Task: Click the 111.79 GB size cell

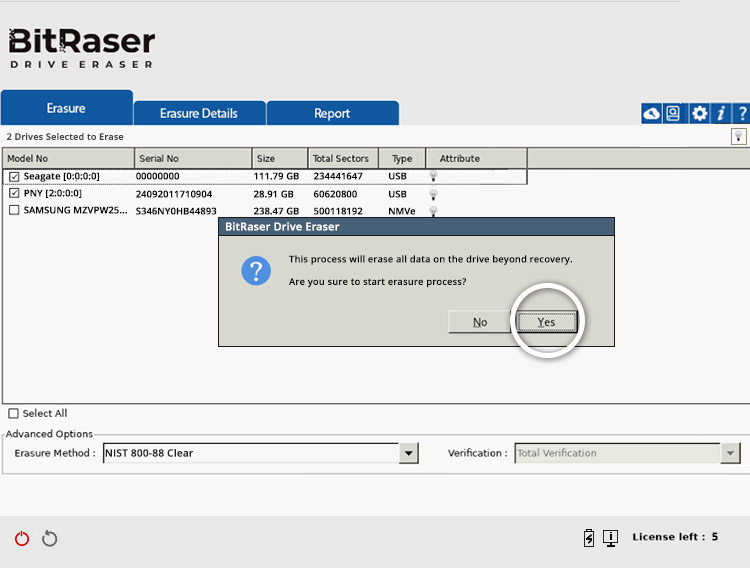Action: pyautogui.click(x=276, y=176)
